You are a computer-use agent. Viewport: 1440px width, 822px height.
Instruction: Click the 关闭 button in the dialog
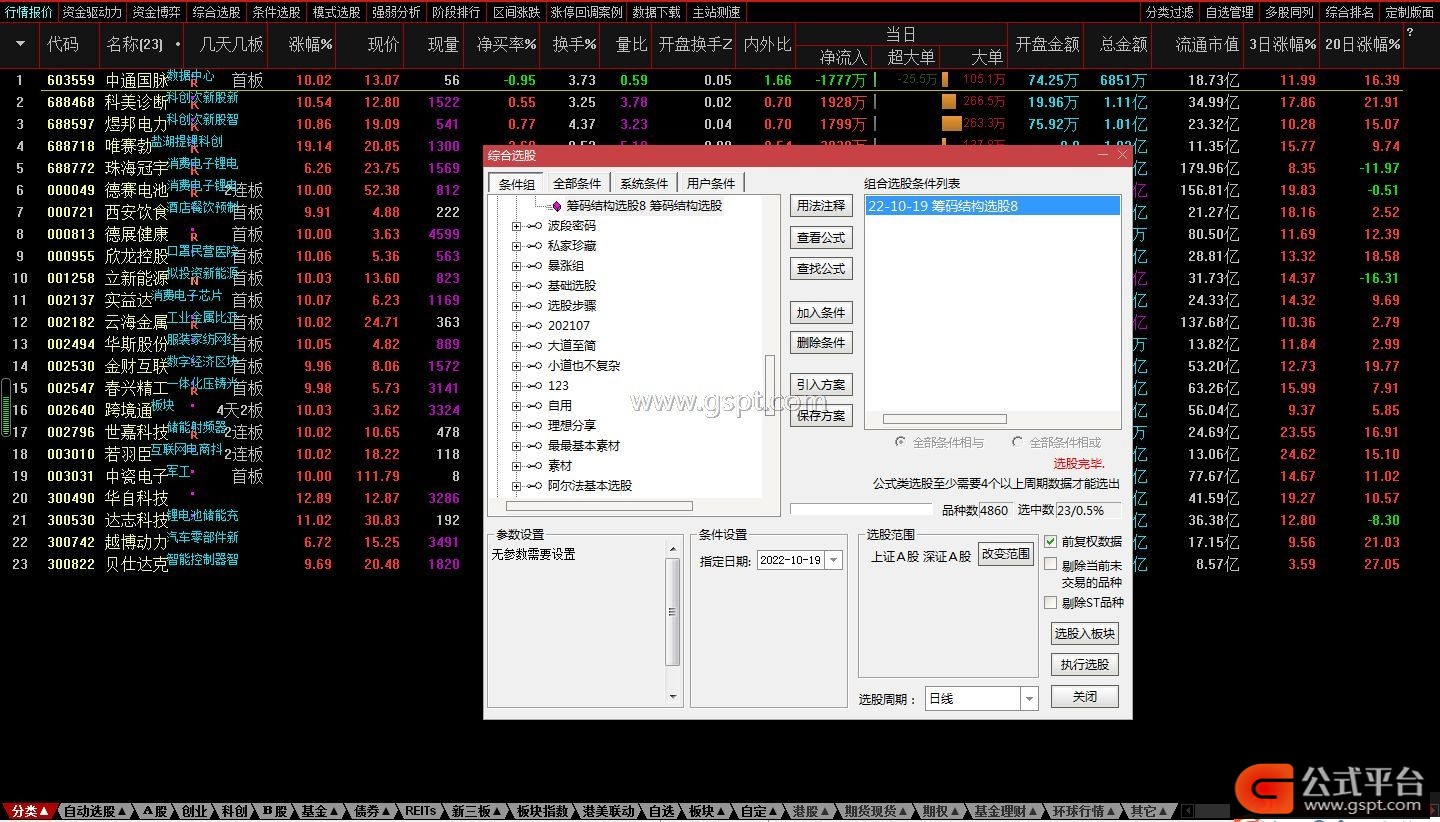[1085, 696]
